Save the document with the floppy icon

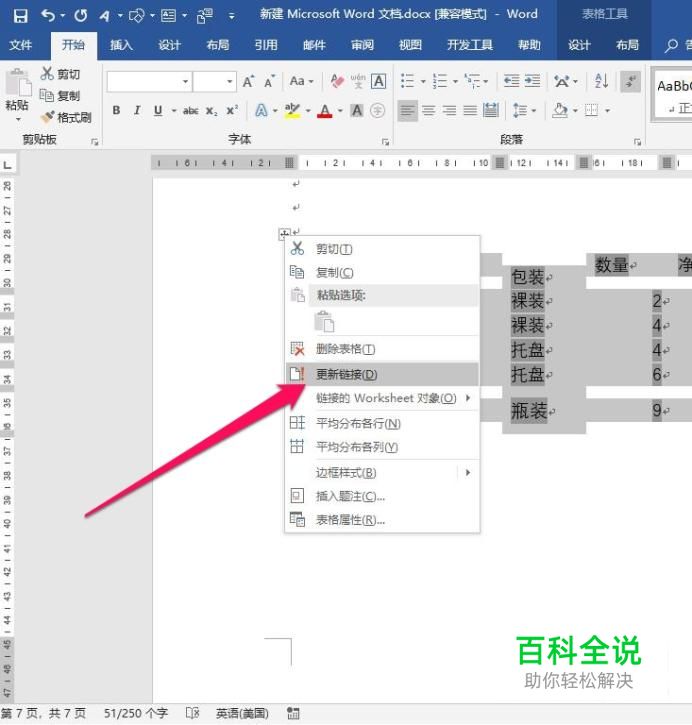tap(20, 16)
